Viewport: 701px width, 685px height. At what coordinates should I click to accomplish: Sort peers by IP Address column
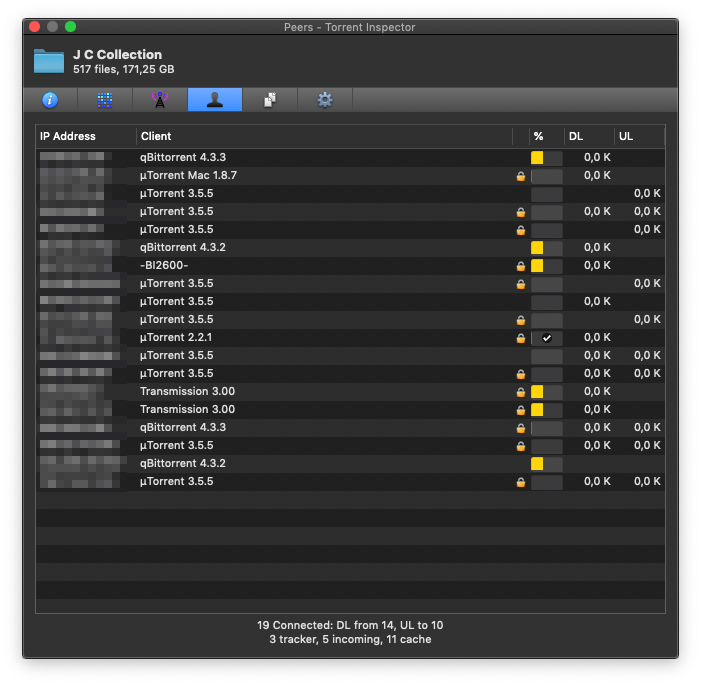(85, 136)
